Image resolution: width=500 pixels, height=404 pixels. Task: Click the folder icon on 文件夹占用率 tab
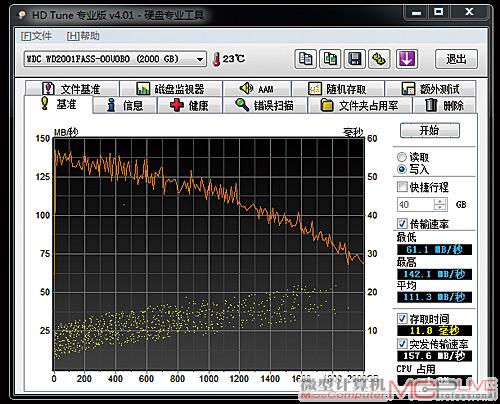(327, 105)
